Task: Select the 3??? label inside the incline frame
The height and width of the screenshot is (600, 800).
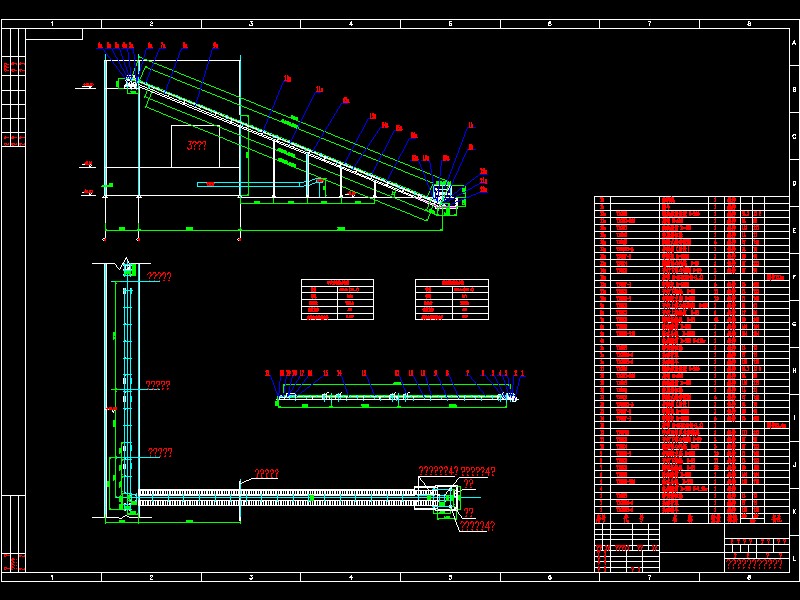Action: (196, 146)
